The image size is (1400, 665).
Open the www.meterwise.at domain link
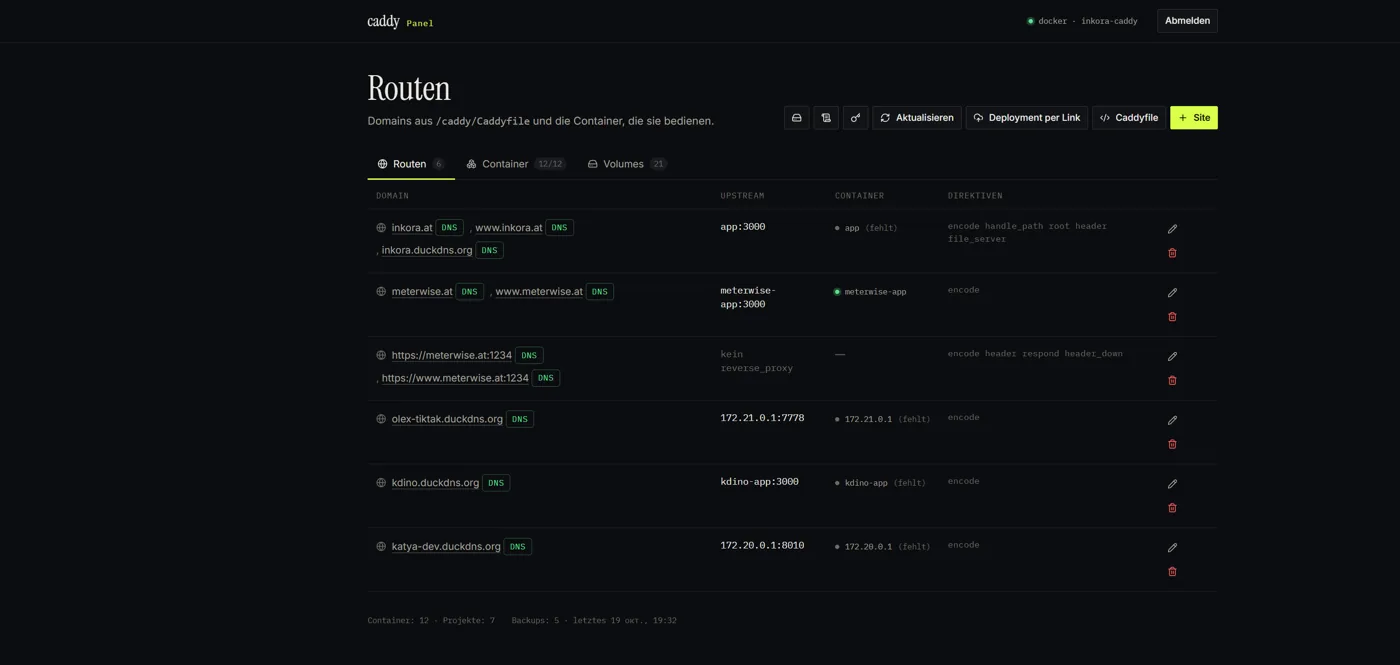coord(539,292)
